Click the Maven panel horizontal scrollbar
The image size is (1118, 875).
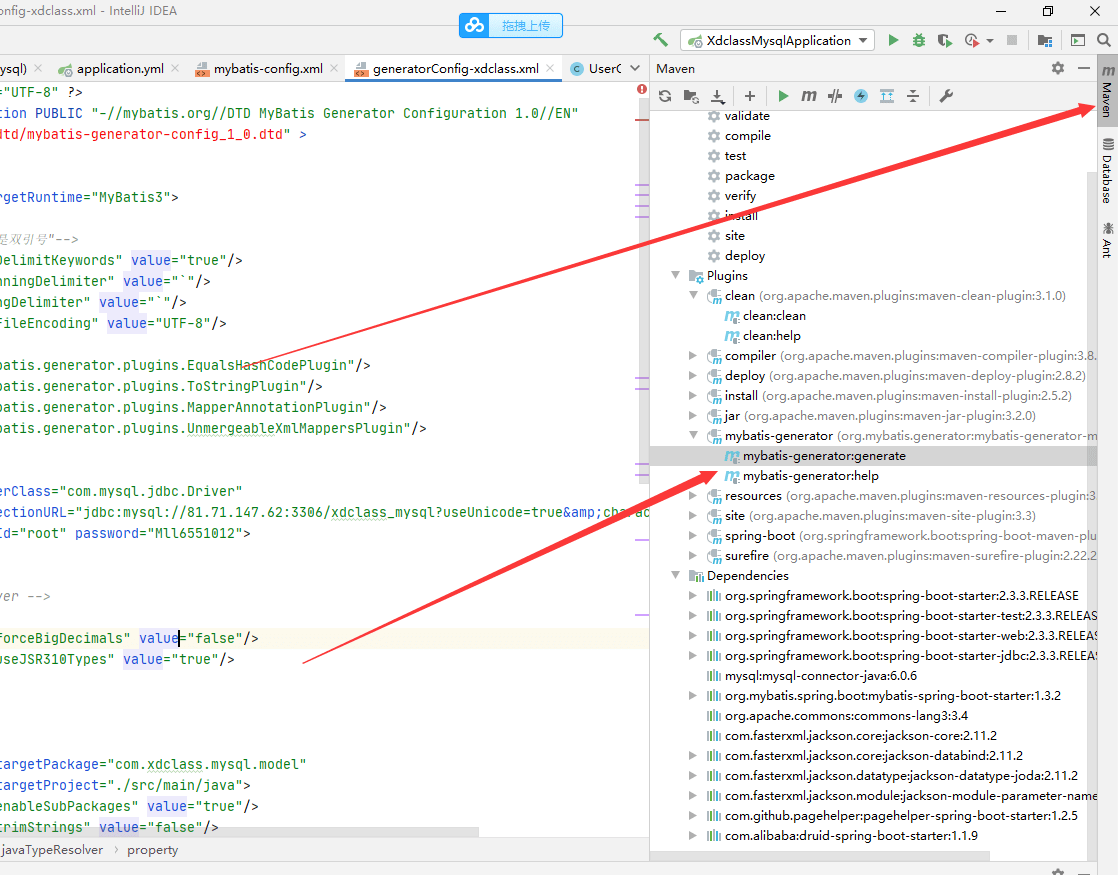(x=820, y=854)
